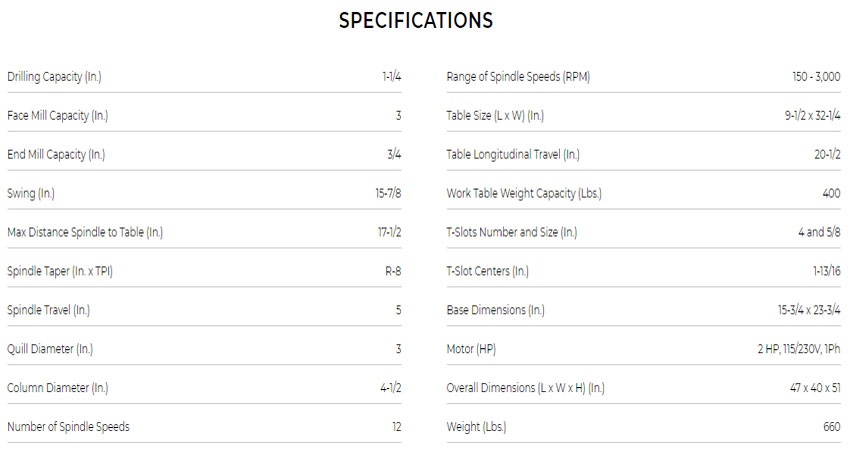Click the Work Table Weight Capacity label
This screenshot has height=450, width=850.
524,194
